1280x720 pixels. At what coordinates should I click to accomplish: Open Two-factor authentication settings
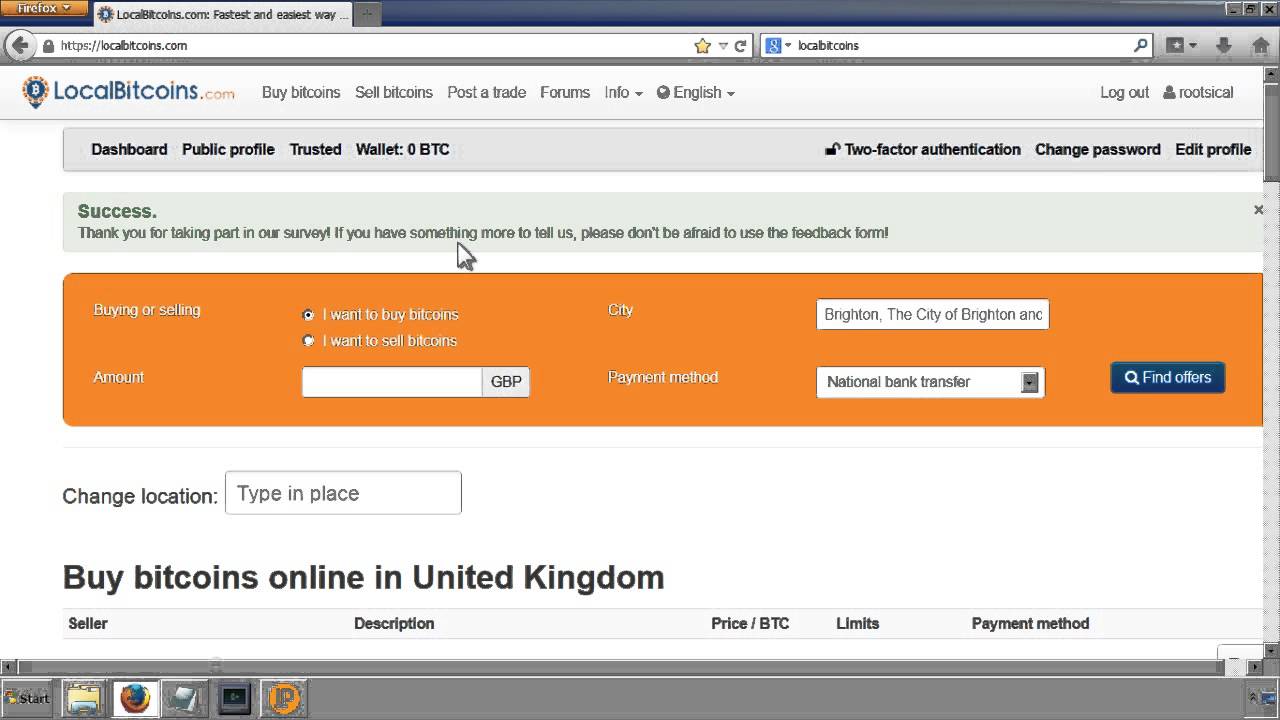click(922, 149)
